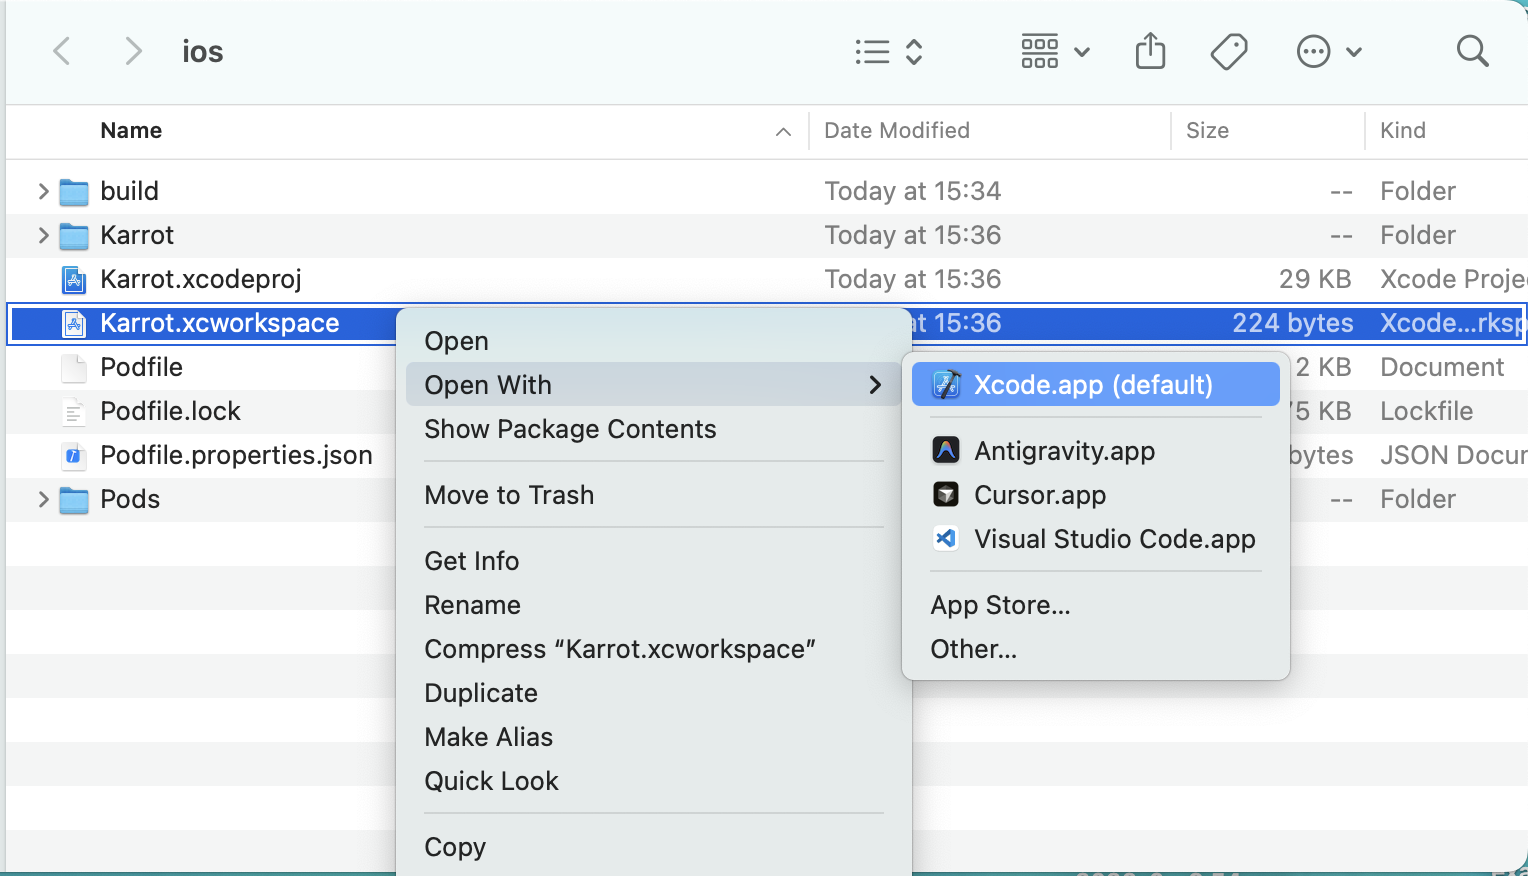Click the Share toolbar icon
Viewport: 1528px width, 876px height.
tap(1150, 51)
